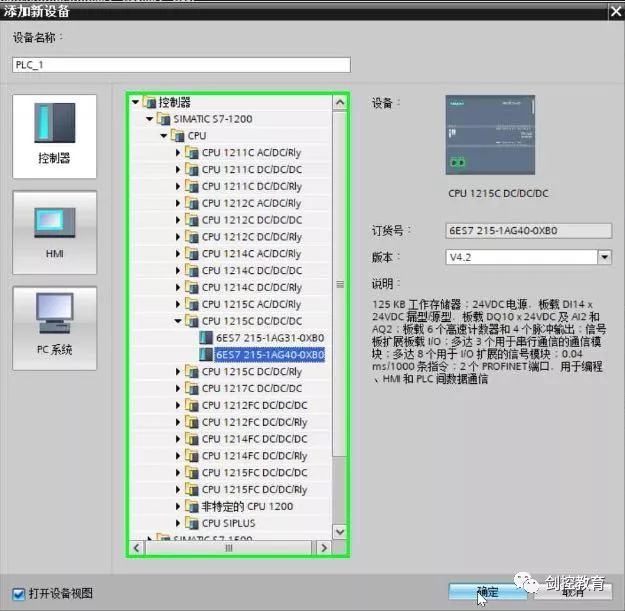
Task: Click the tree scroll-down arrow
Action: (x=340, y=532)
